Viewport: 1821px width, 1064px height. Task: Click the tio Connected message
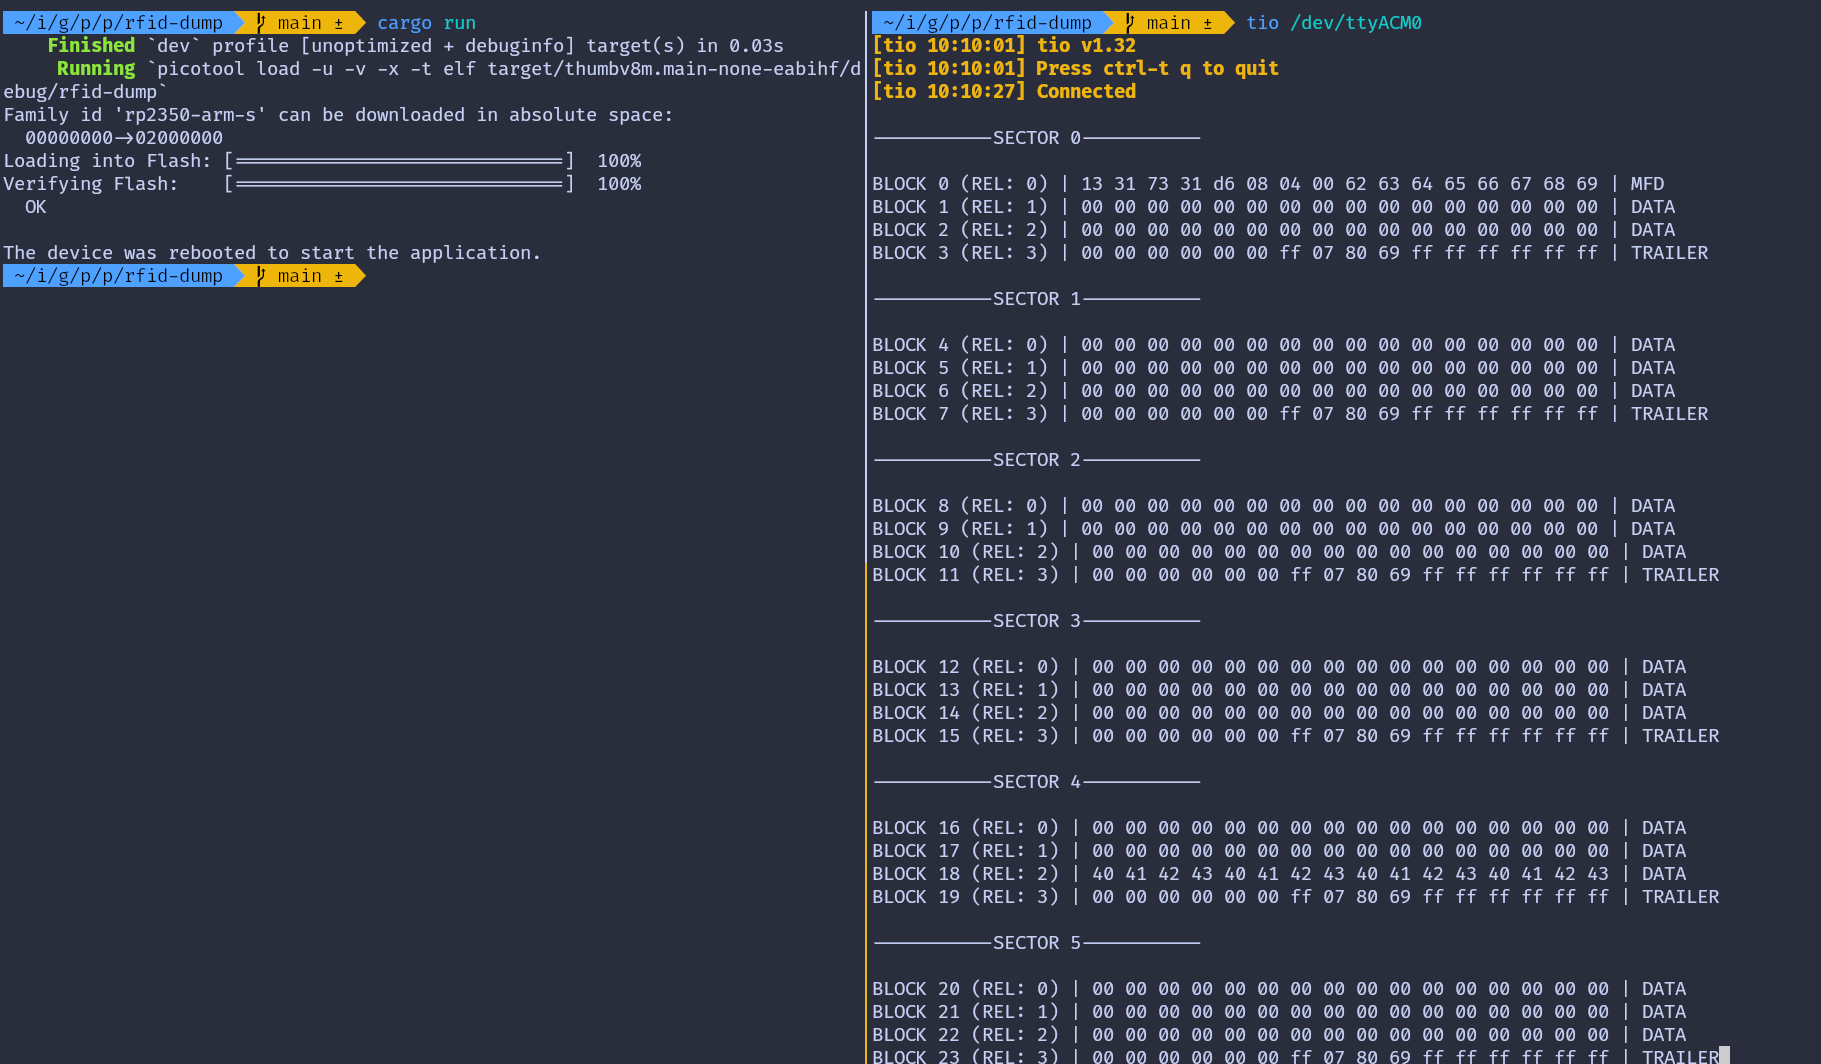(1085, 91)
